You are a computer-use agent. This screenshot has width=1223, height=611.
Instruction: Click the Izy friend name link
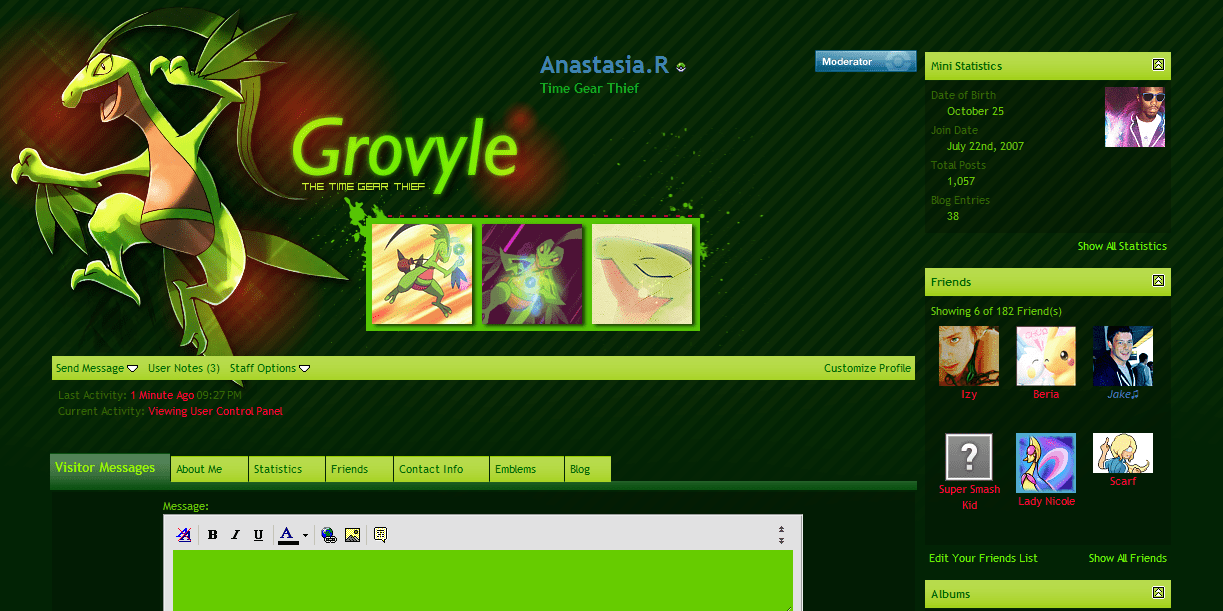[969, 394]
